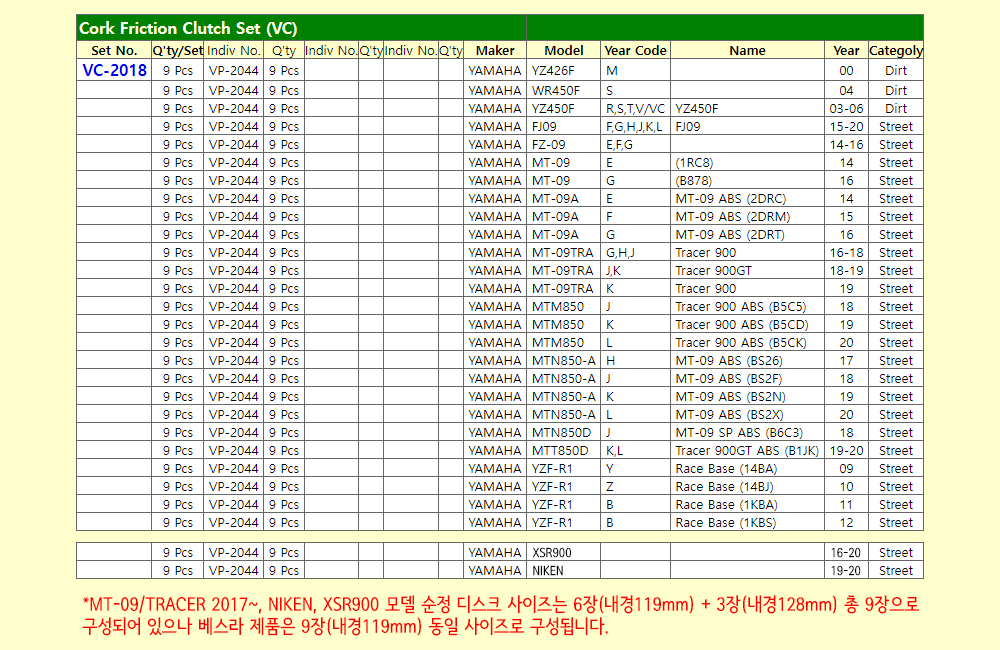Viewport: 1000px width, 650px height.
Task: Select 'MT-09 ABS (2DRM)' name
Action: pyautogui.click(x=733, y=216)
